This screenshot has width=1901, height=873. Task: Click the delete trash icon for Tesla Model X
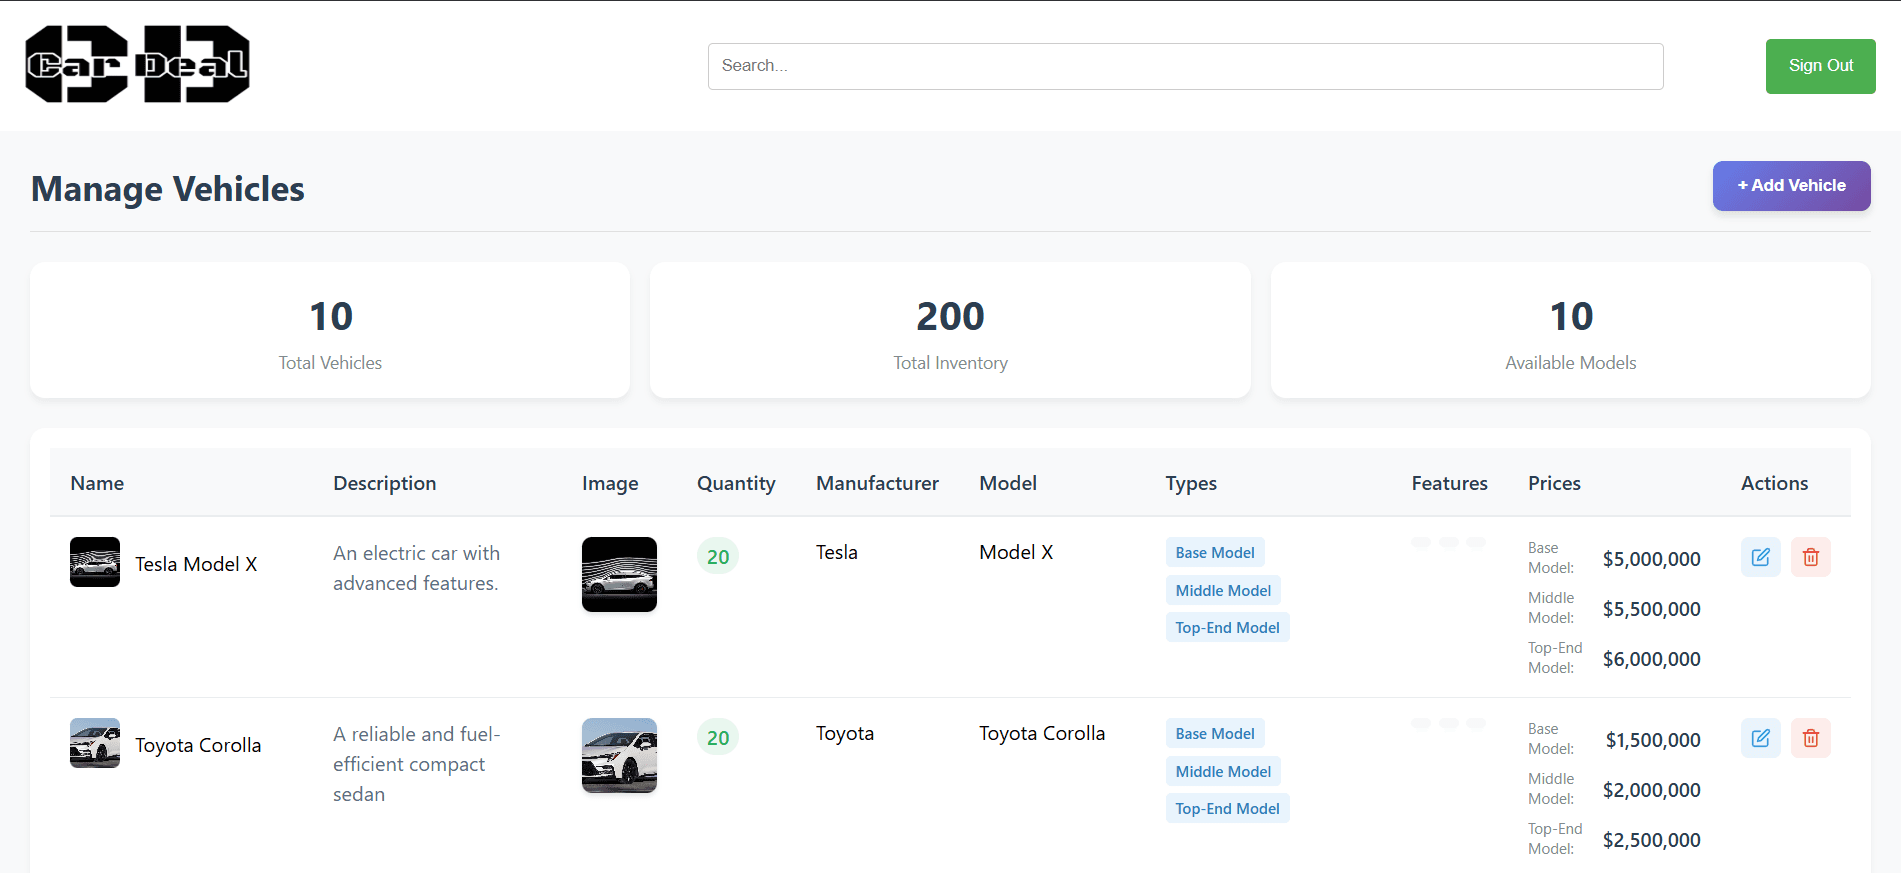coord(1810,557)
